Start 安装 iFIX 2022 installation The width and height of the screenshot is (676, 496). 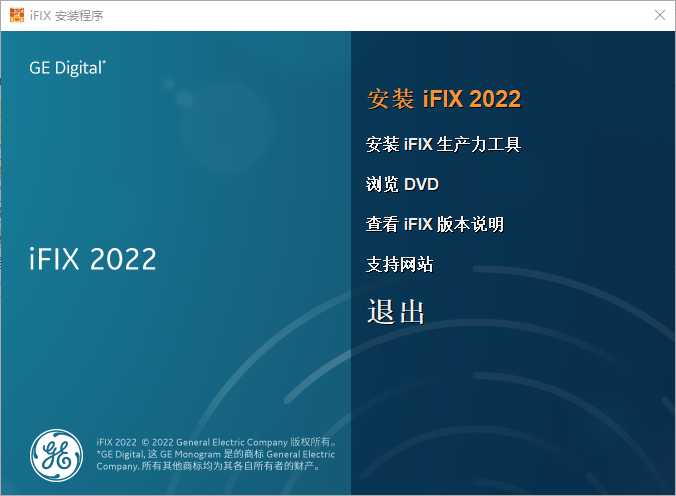pos(444,99)
